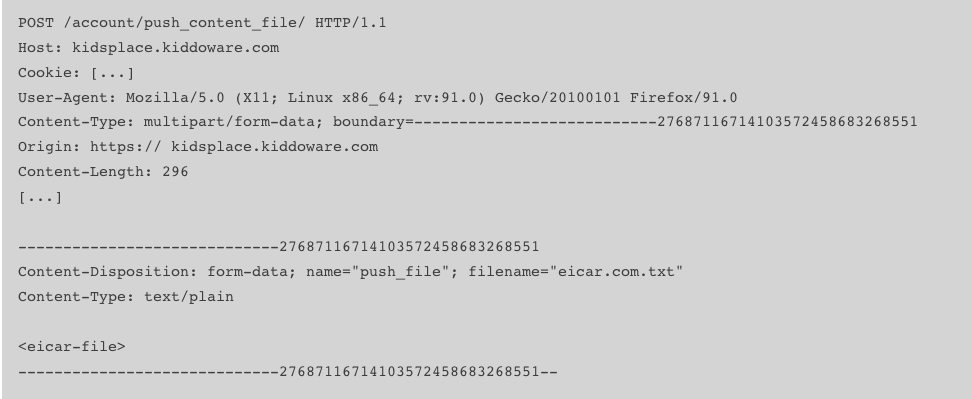Click Firefox/91.0 in the User-Agent
Viewport: 972px width, 399px height.
click(x=684, y=98)
